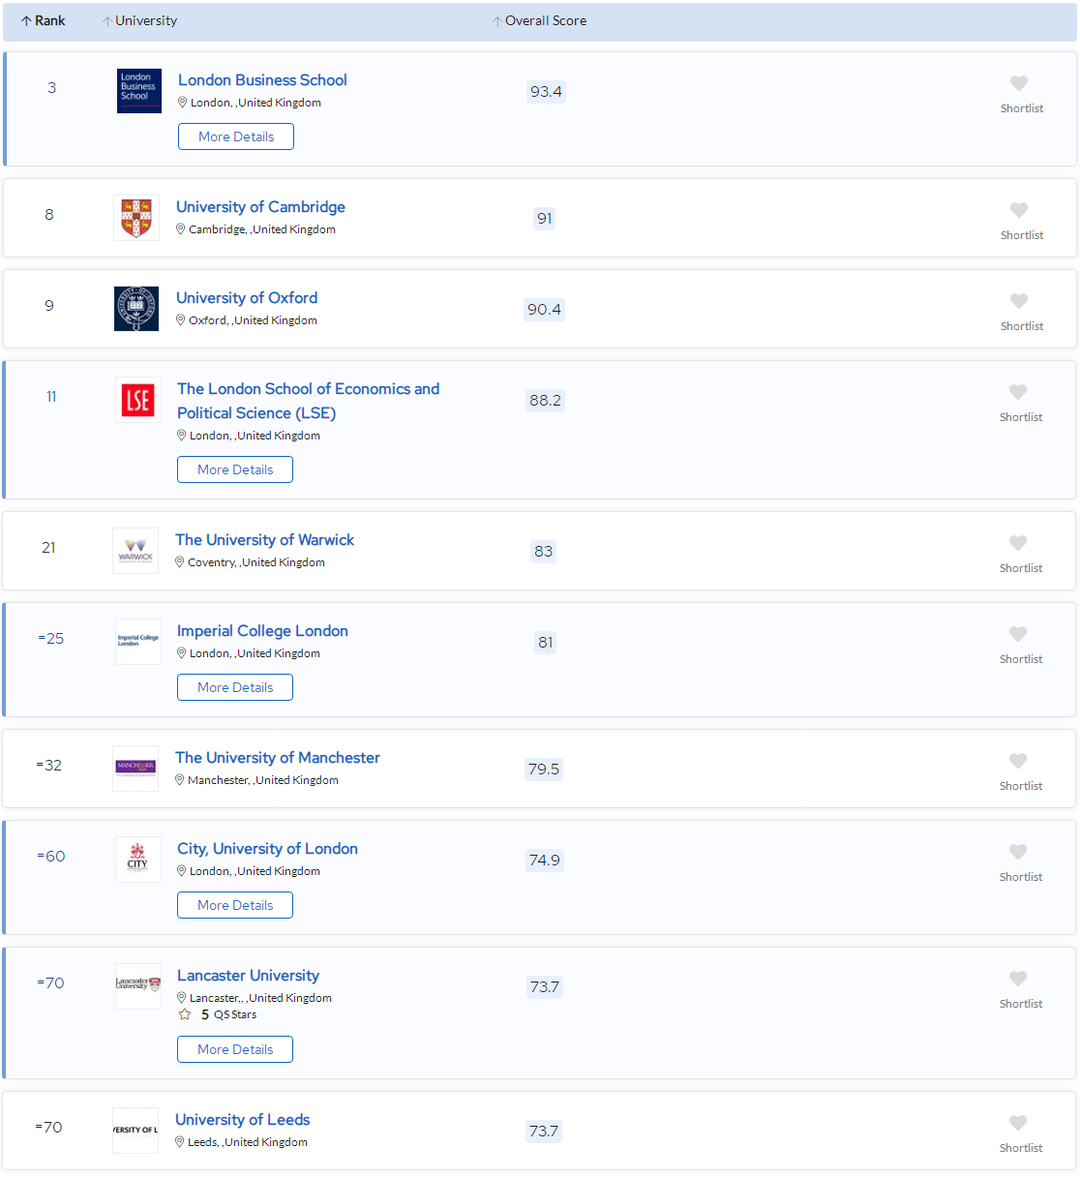
Task: Toggle shortlist heart for Lancaster University
Action: pyautogui.click(x=1018, y=979)
